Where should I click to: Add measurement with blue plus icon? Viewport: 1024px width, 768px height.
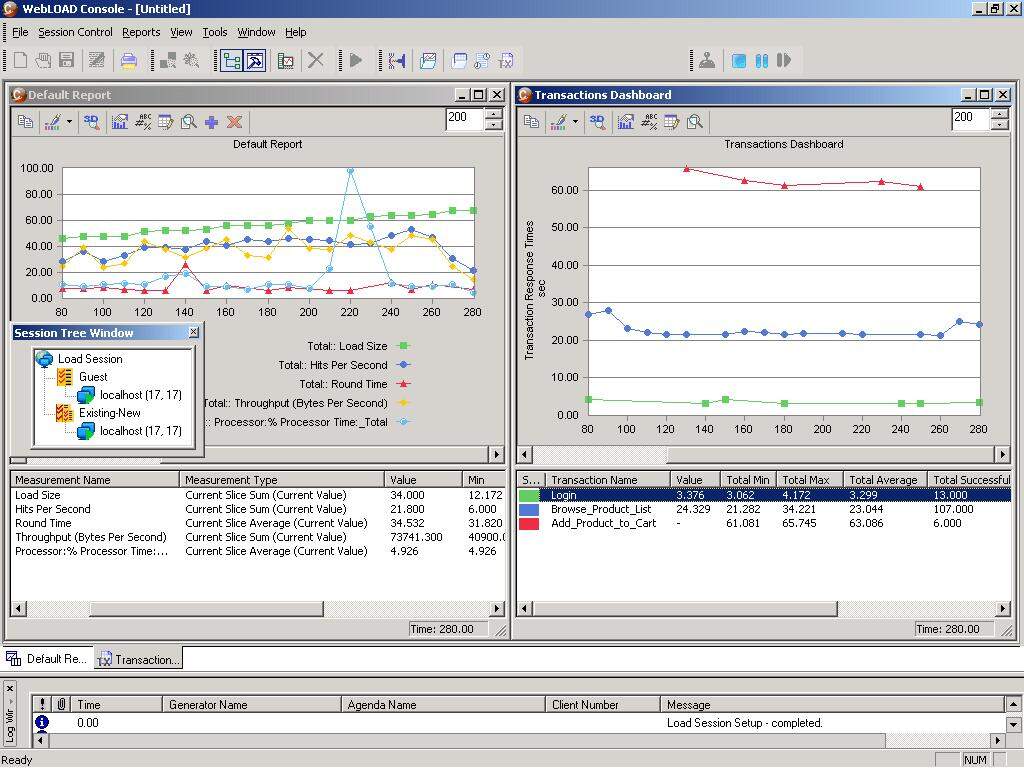pyautogui.click(x=211, y=122)
